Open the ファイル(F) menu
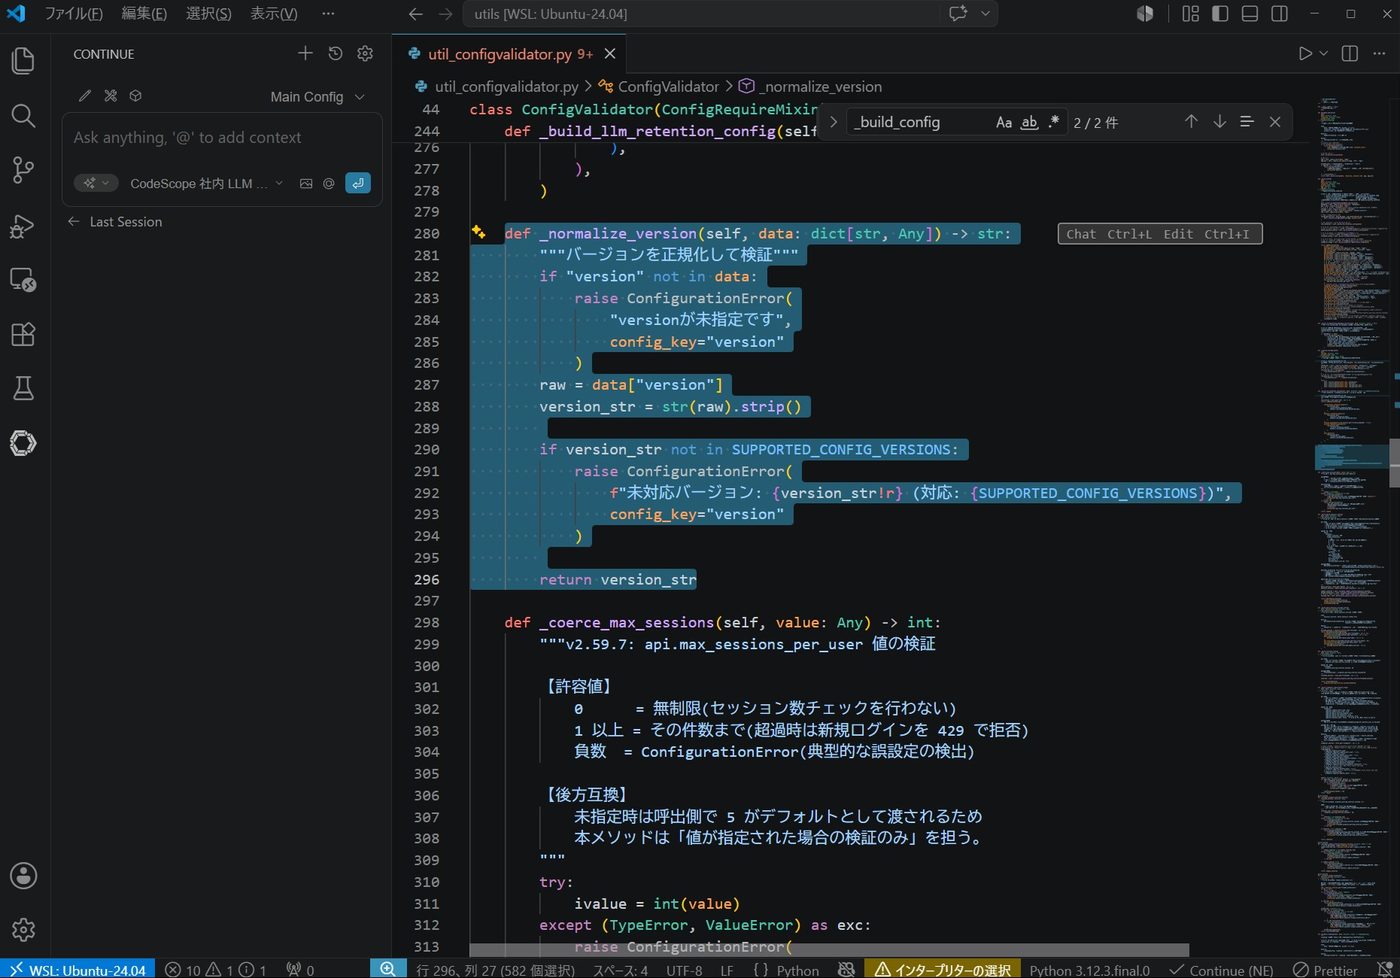The height and width of the screenshot is (978, 1400). (x=73, y=14)
